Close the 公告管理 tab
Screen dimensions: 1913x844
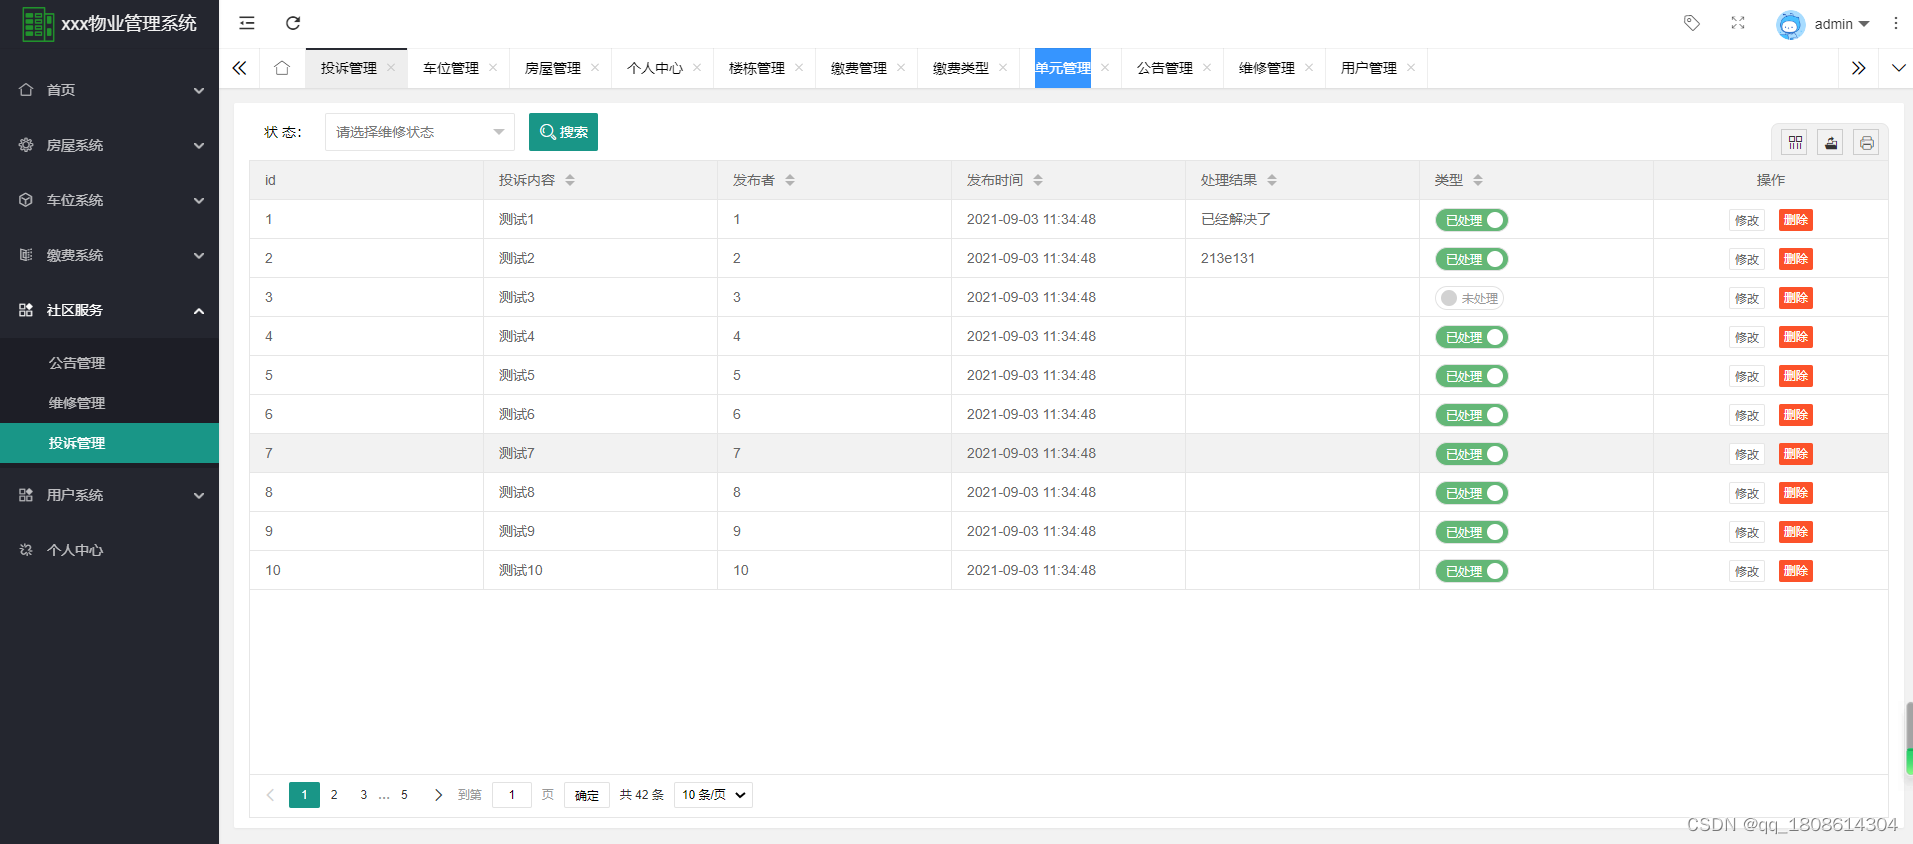[x=1207, y=68]
